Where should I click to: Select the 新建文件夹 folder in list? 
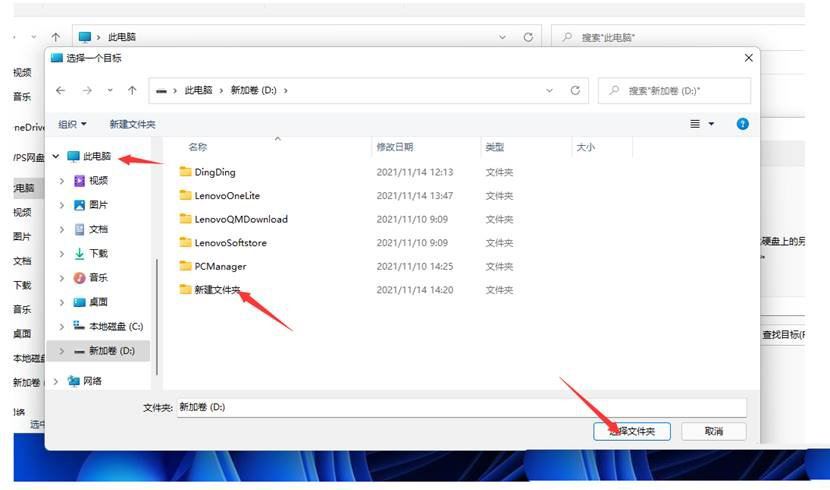217,290
